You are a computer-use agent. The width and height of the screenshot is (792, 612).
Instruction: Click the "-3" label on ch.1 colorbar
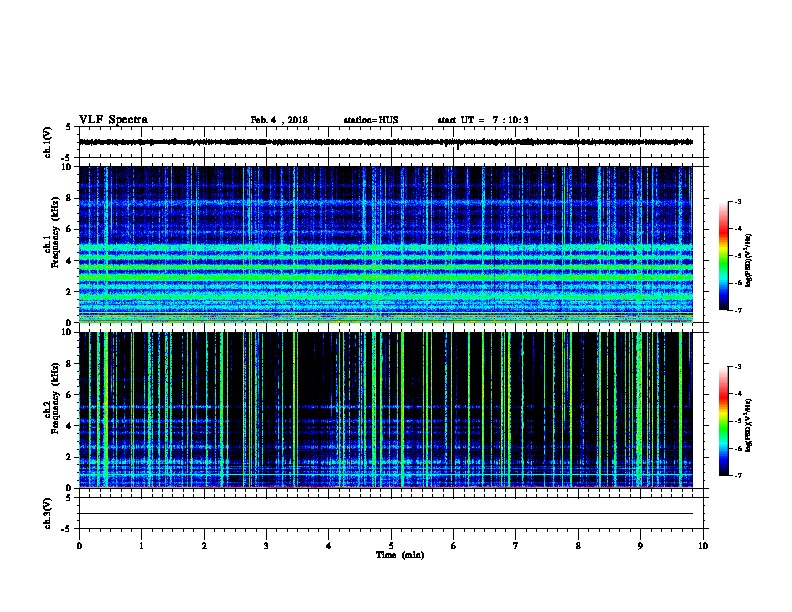(737, 201)
